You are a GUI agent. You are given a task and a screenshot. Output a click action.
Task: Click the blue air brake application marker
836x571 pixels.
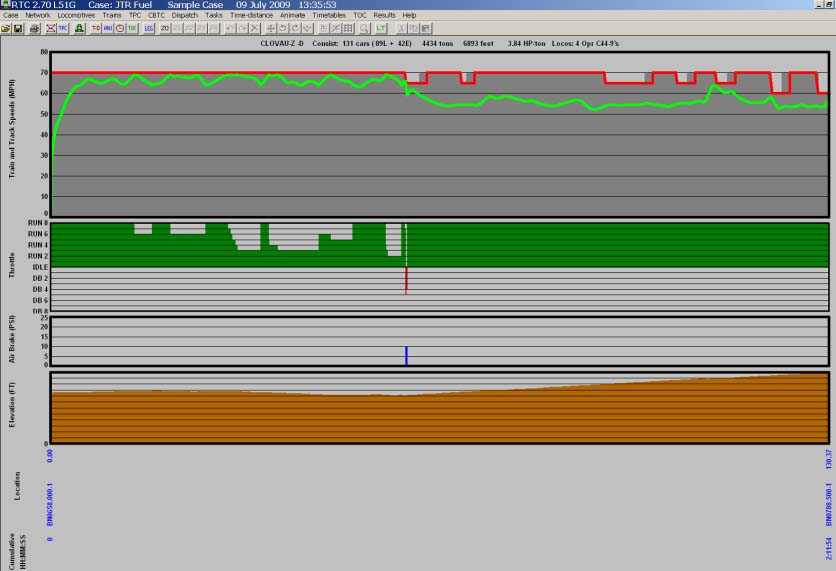coord(406,355)
